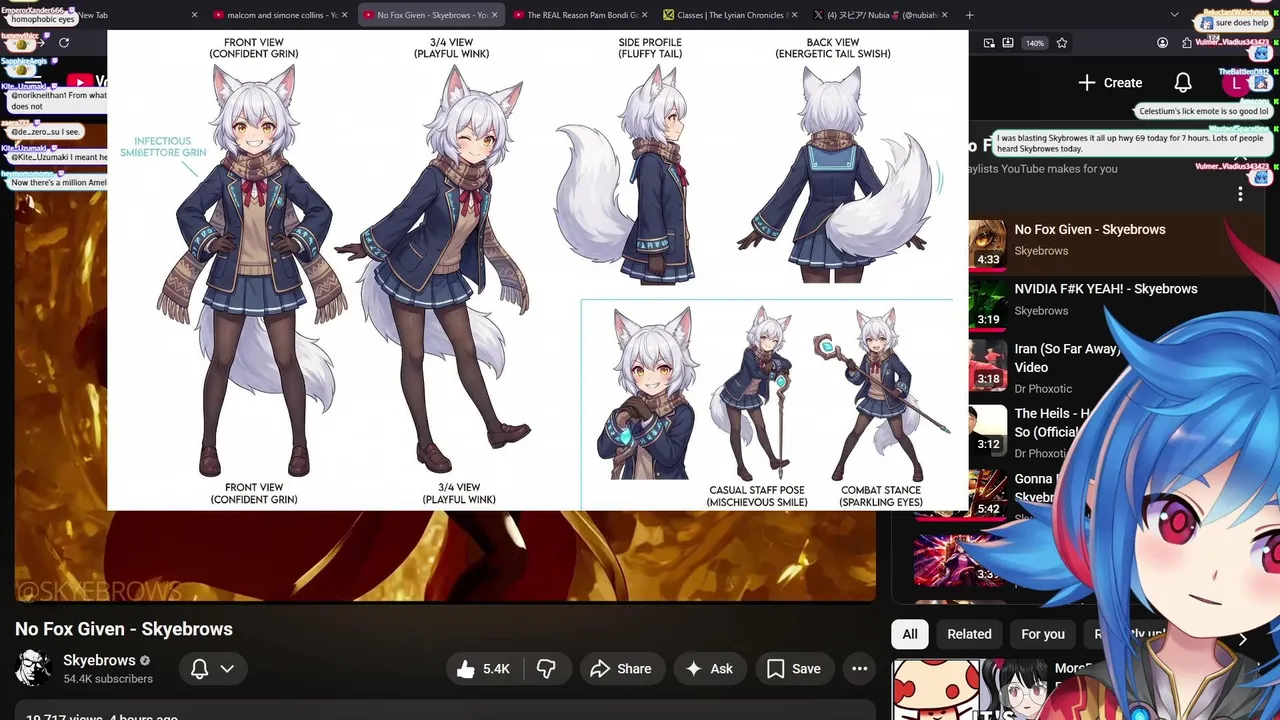Open the No Fox Given playlist thumbnail
The width and height of the screenshot is (1280, 720).
(987, 244)
